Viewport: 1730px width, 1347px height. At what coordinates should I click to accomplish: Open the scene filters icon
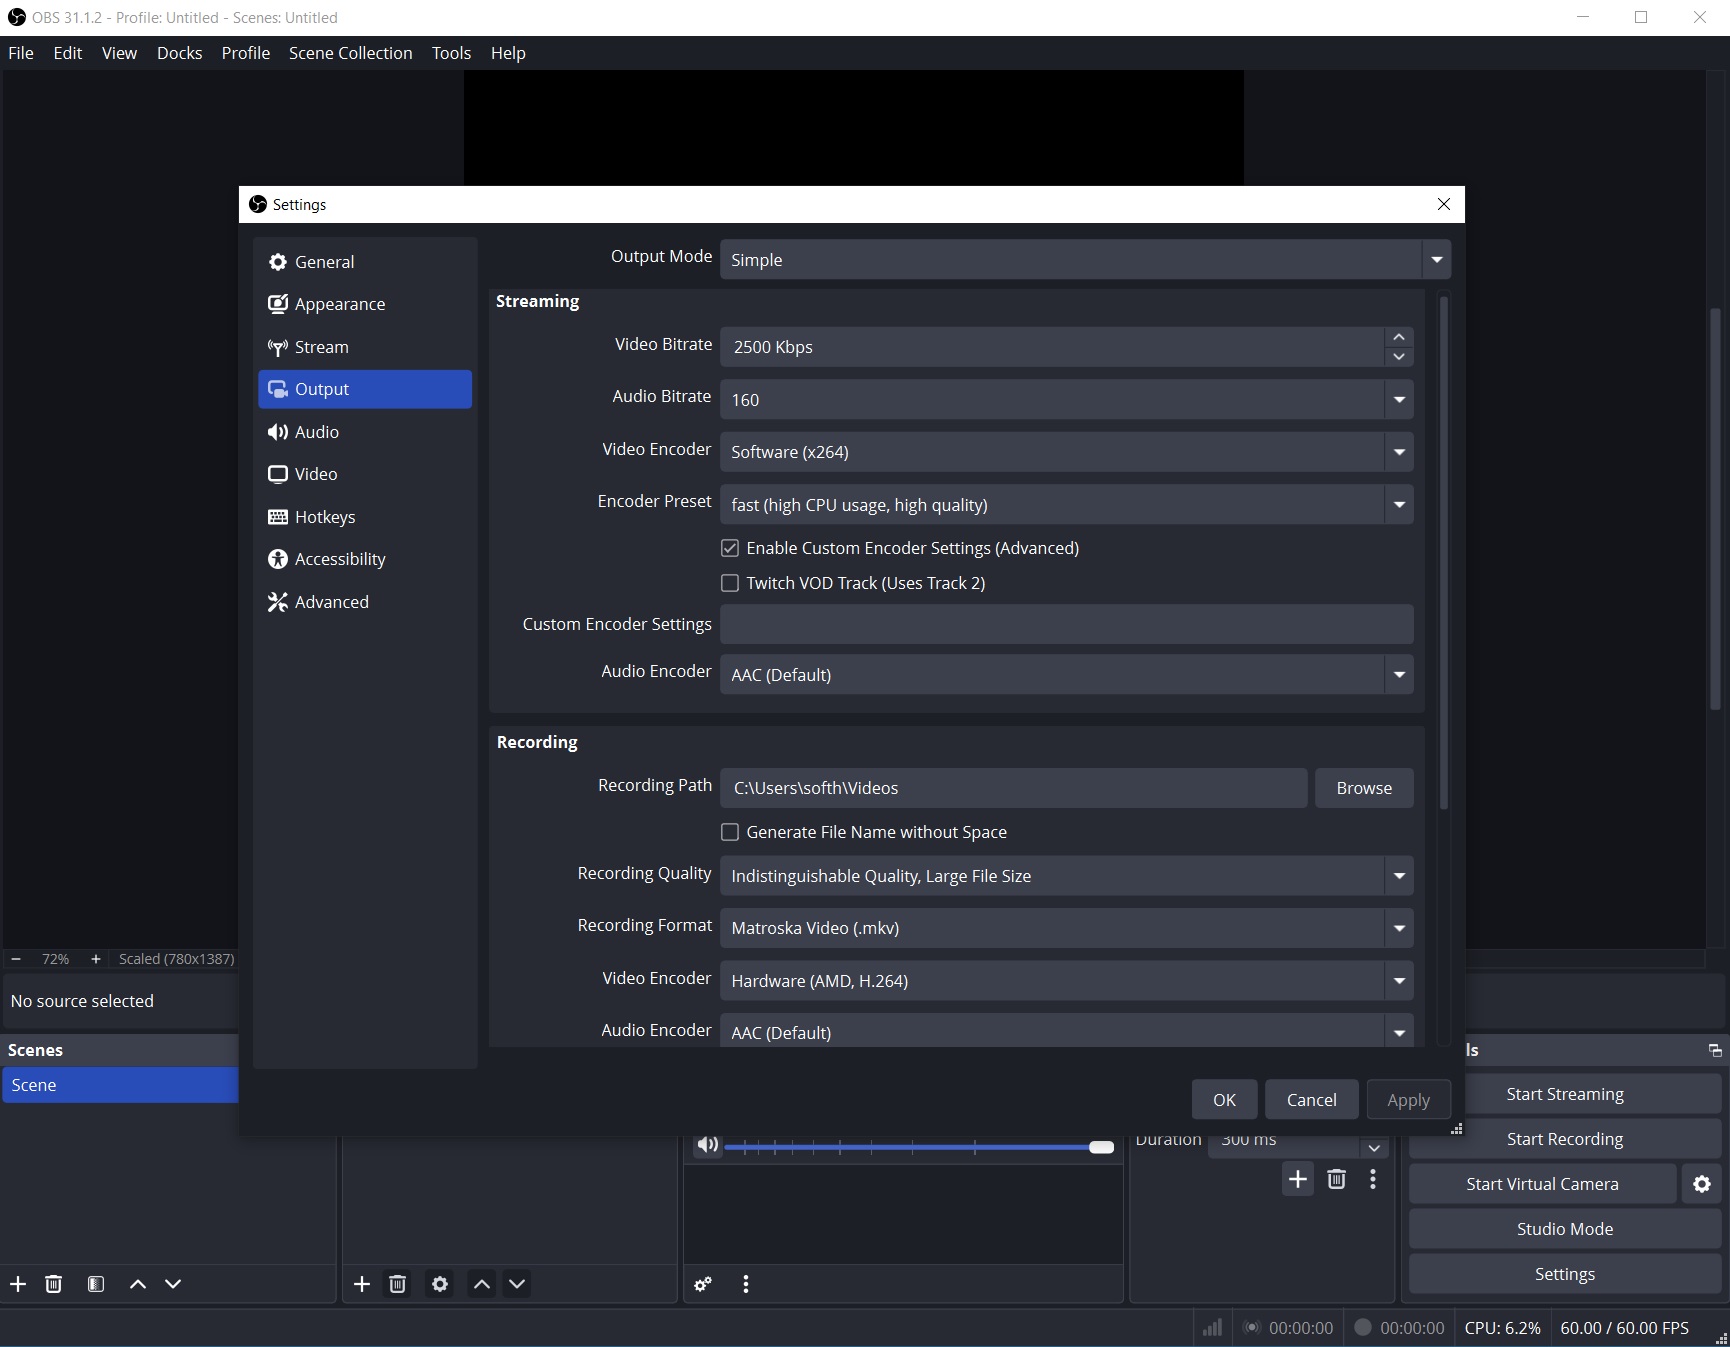click(x=96, y=1284)
